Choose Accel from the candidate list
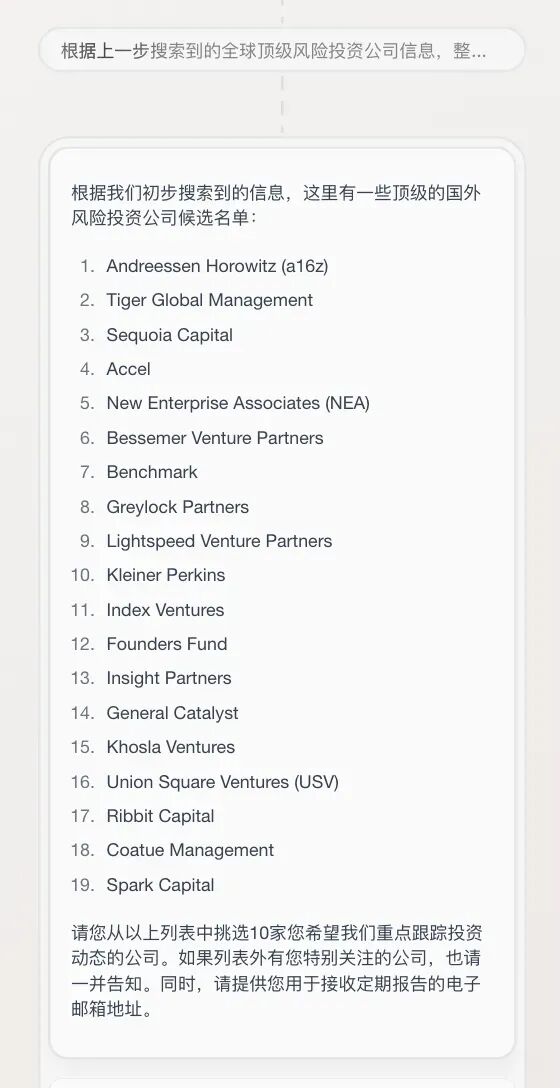 (128, 369)
